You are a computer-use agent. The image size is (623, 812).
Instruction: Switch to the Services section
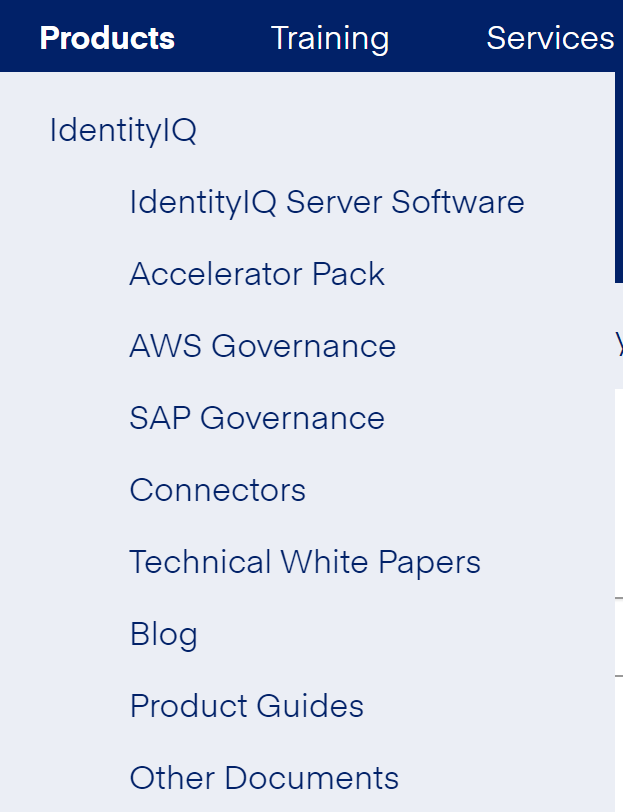(550, 38)
